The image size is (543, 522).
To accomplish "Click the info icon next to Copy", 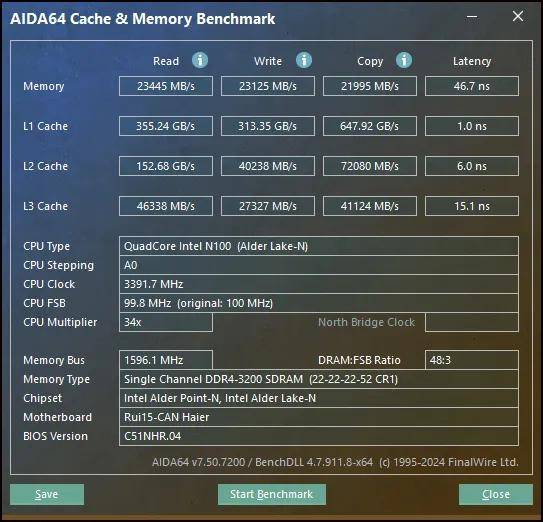I will 404,60.
